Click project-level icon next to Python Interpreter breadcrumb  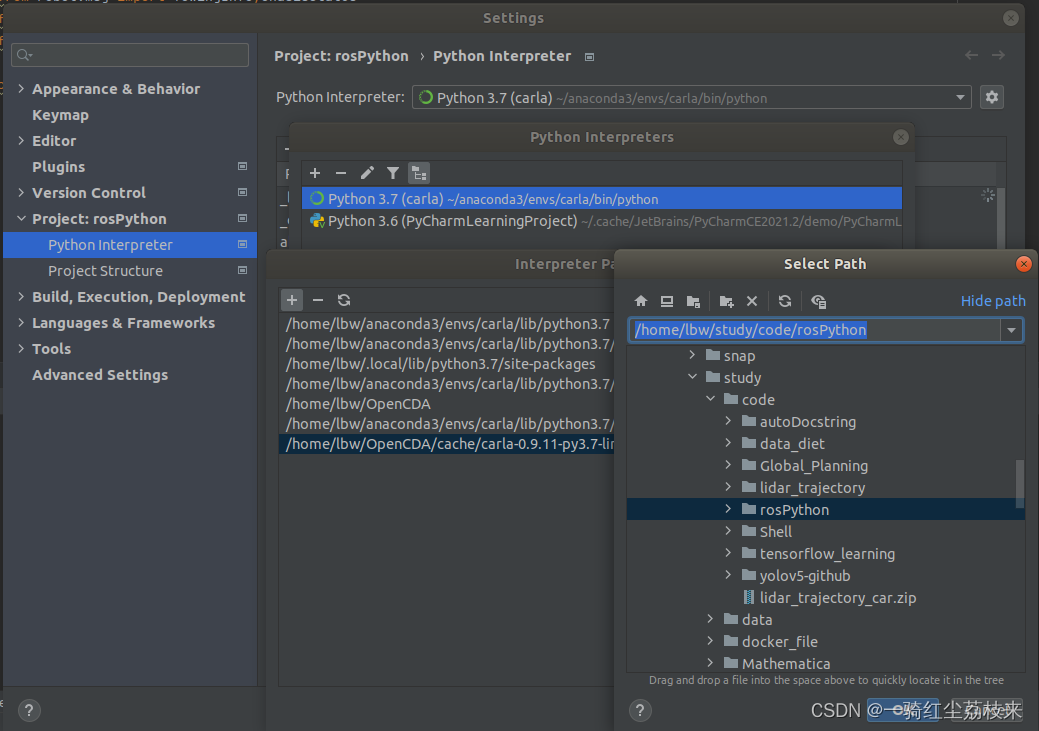[589, 57]
